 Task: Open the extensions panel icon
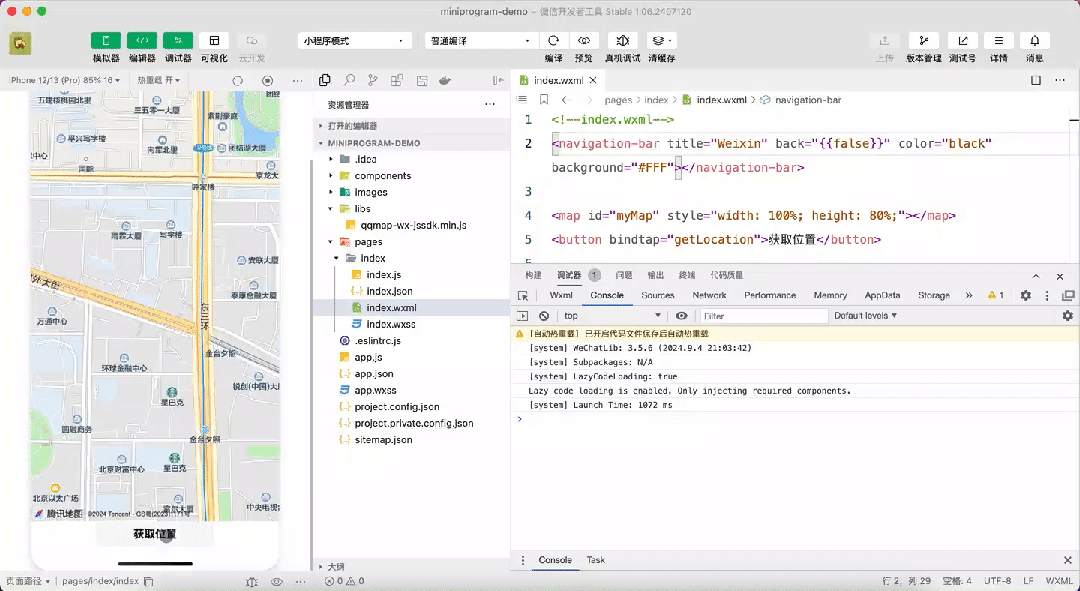397,81
